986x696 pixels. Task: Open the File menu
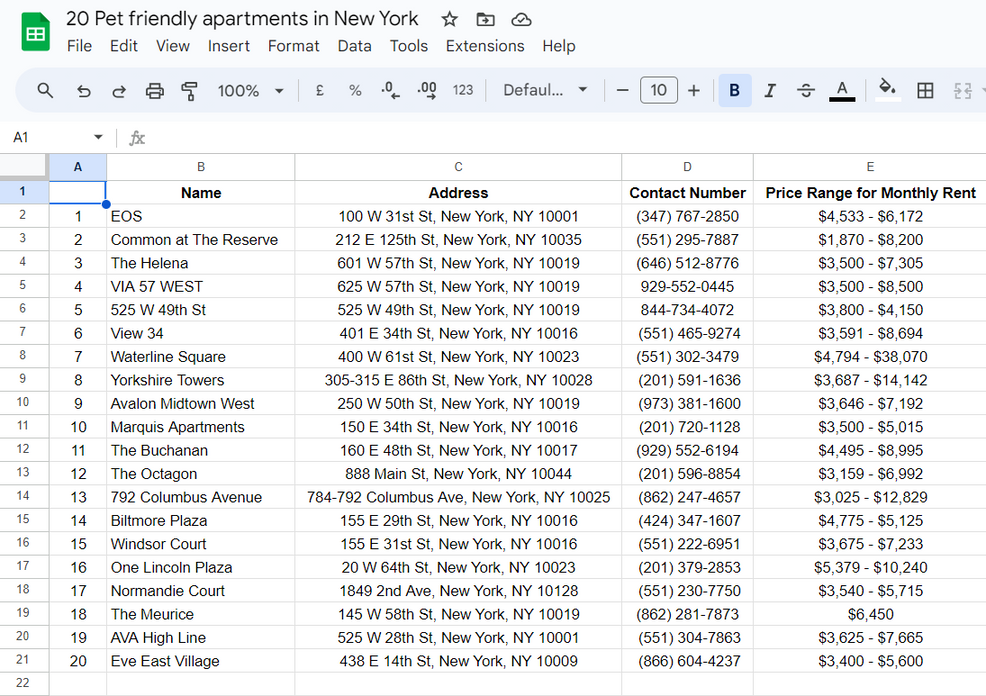click(79, 46)
